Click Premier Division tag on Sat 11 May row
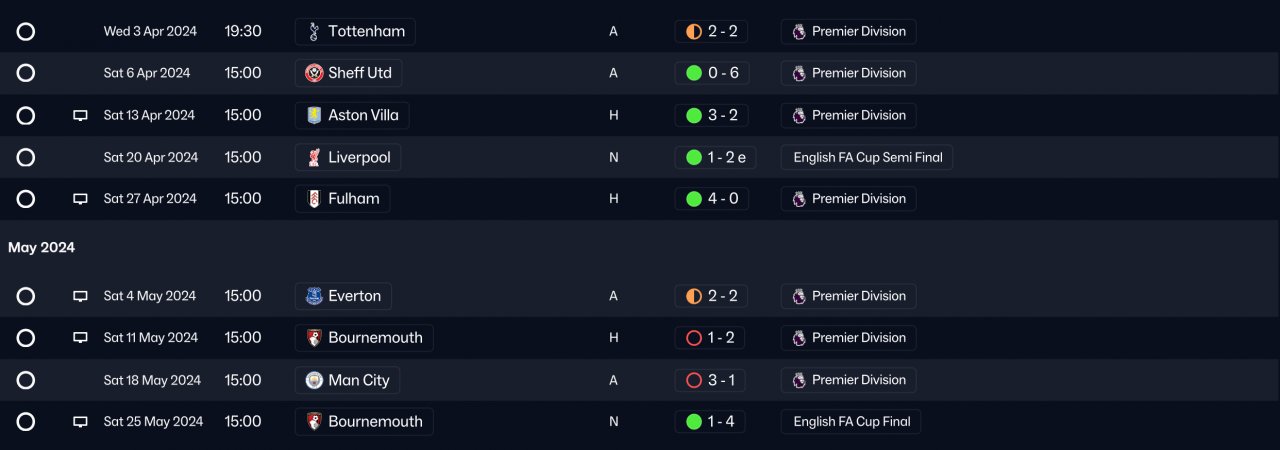This screenshot has height=450, width=1280. pos(848,338)
